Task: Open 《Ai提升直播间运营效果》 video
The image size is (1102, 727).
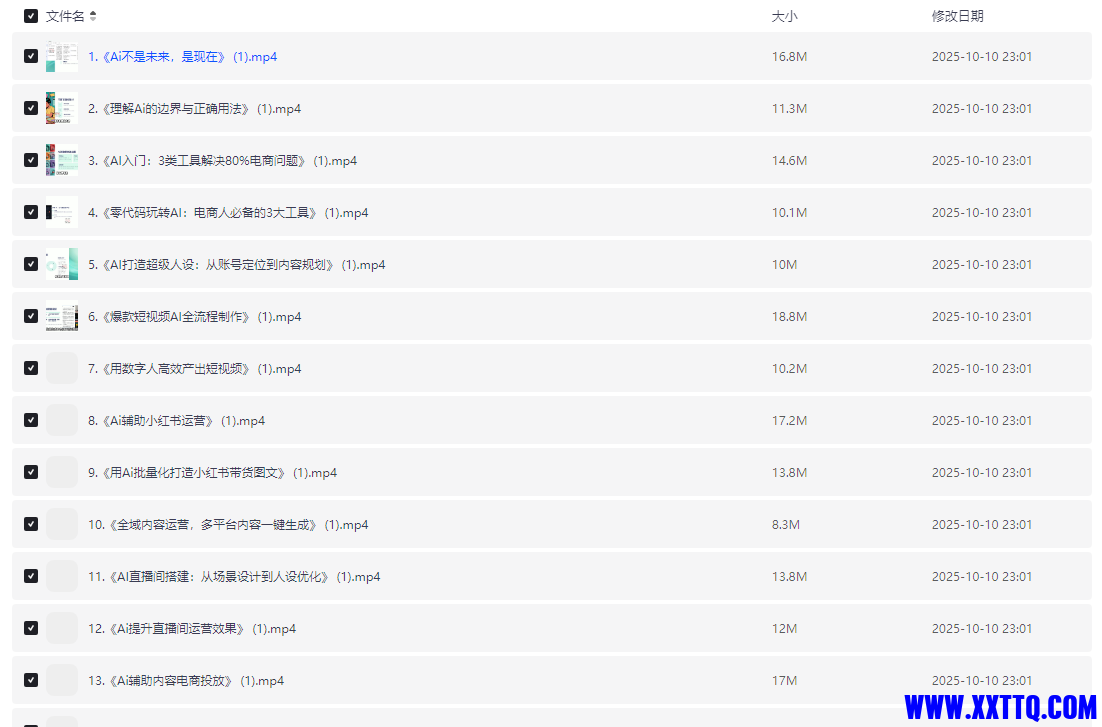Action: [x=191, y=628]
